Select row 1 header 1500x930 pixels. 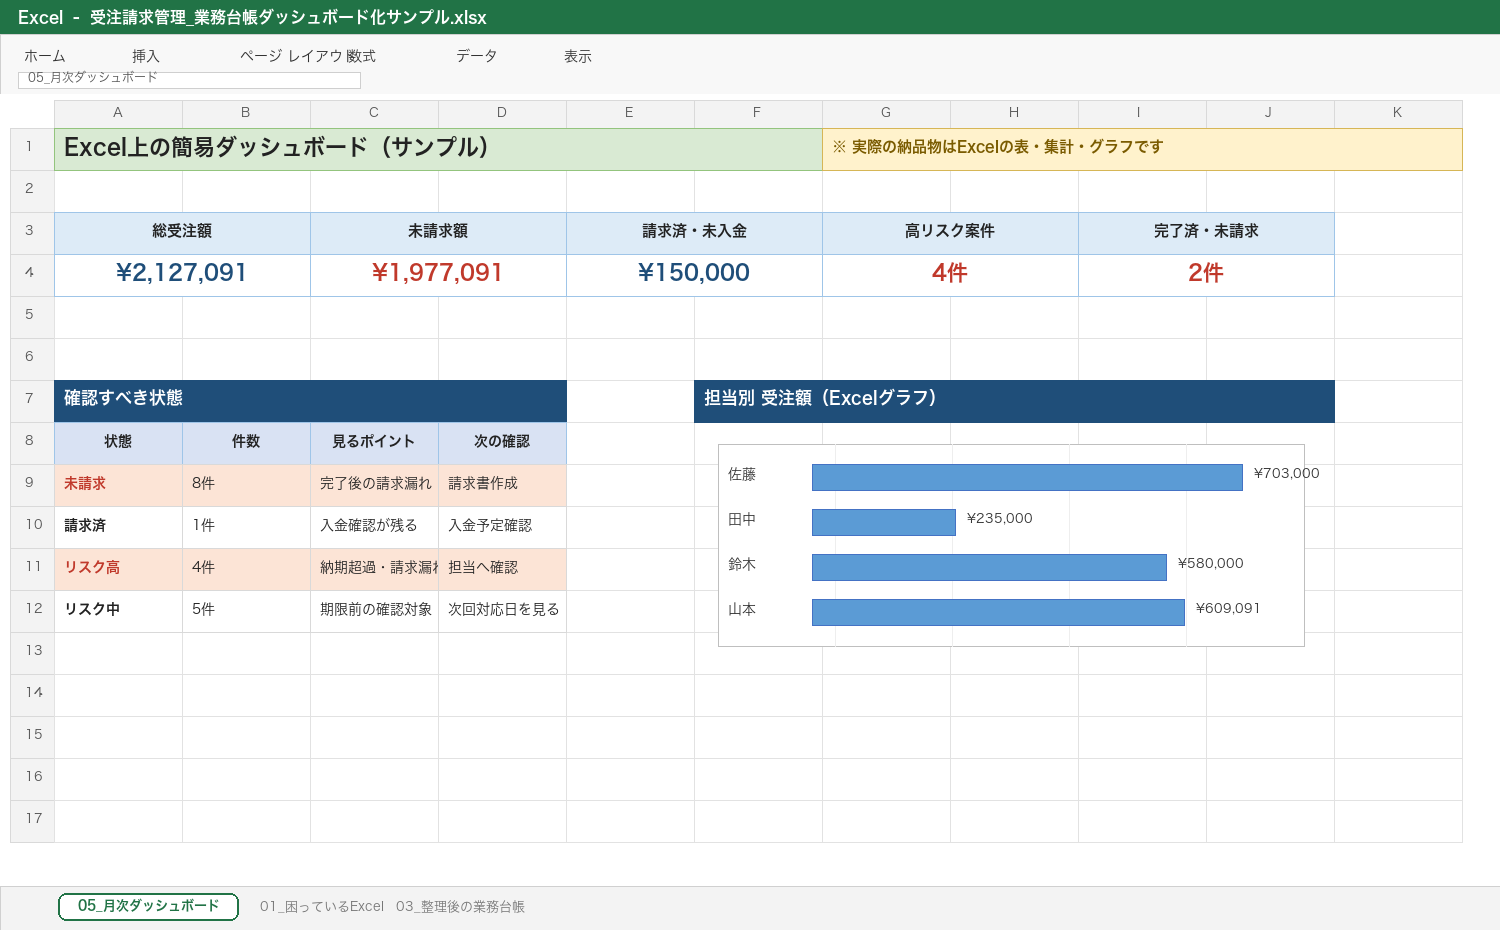32,149
